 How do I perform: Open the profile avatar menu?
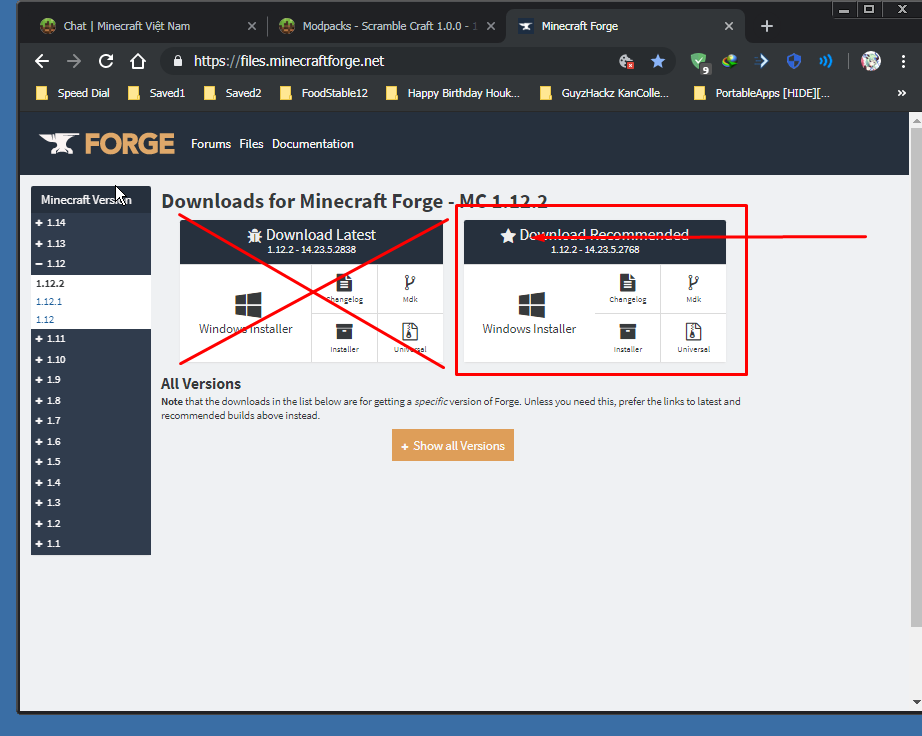(x=871, y=61)
